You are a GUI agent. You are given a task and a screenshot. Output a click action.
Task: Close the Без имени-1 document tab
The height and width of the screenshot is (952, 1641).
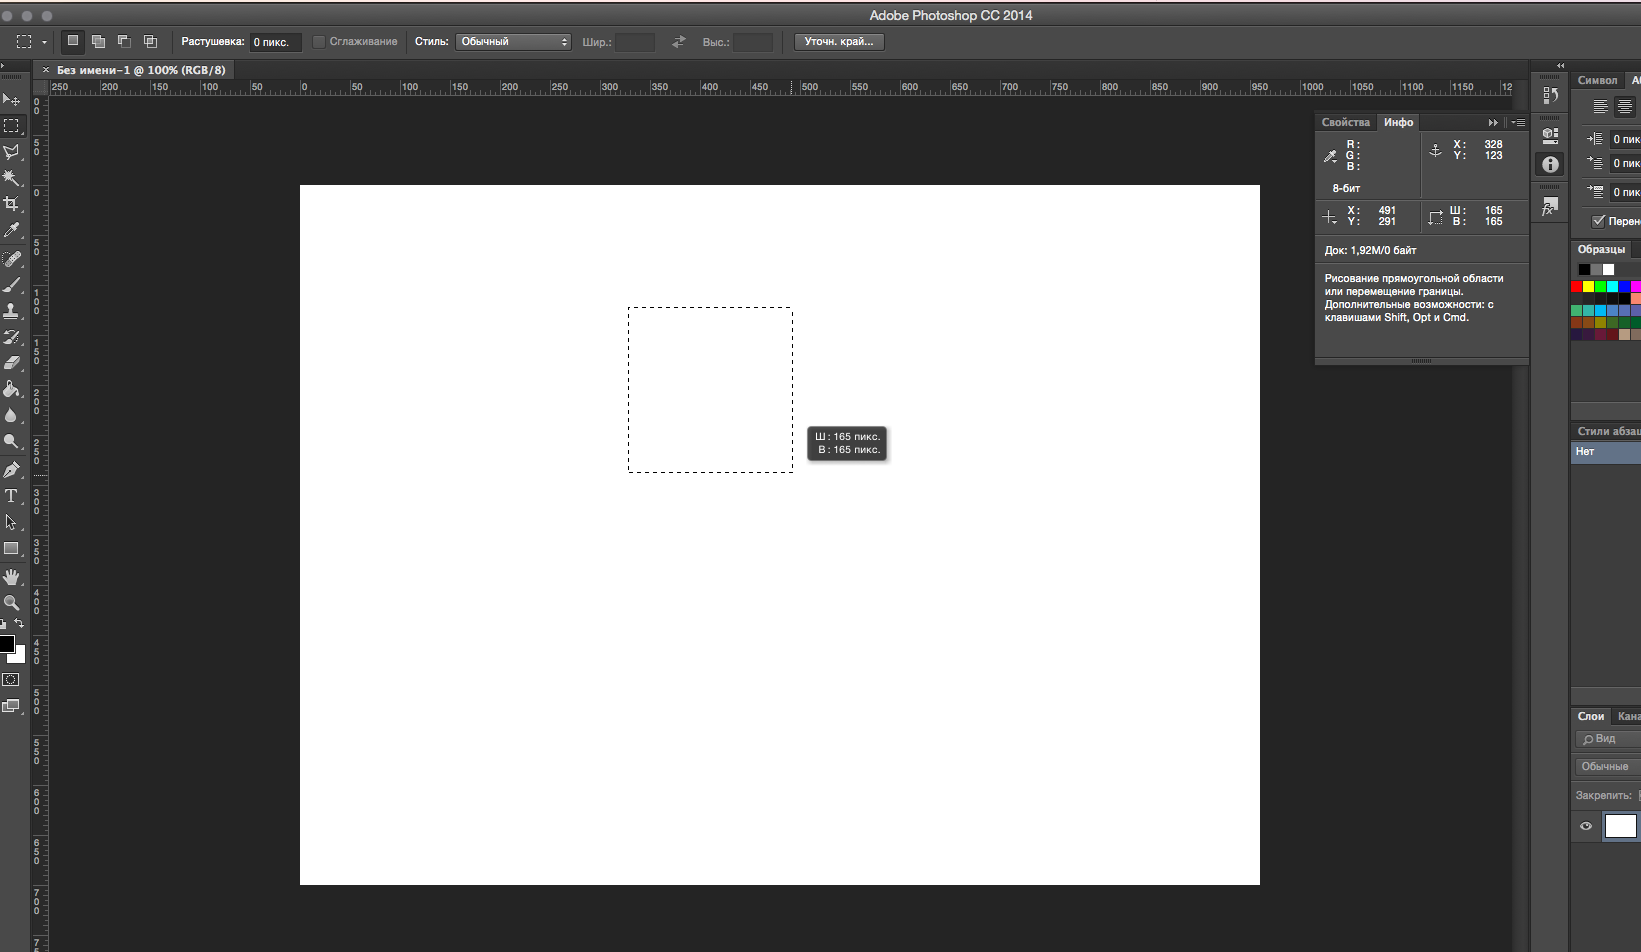tap(46, 70)
